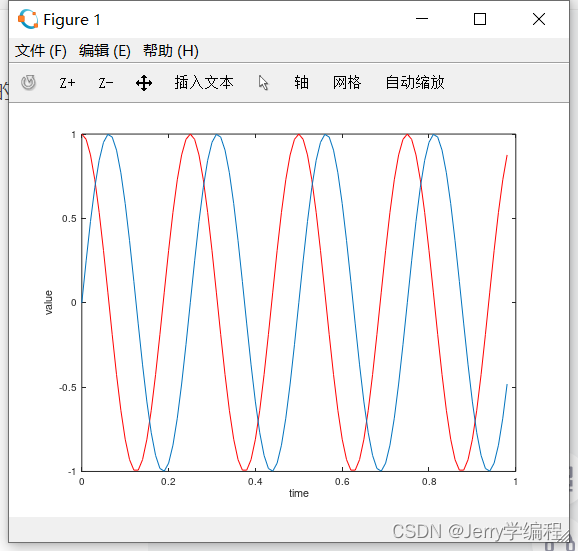Screen dimensions: 578x551
Task: Select the Z- zoom out tool
Action: (105, 83)
